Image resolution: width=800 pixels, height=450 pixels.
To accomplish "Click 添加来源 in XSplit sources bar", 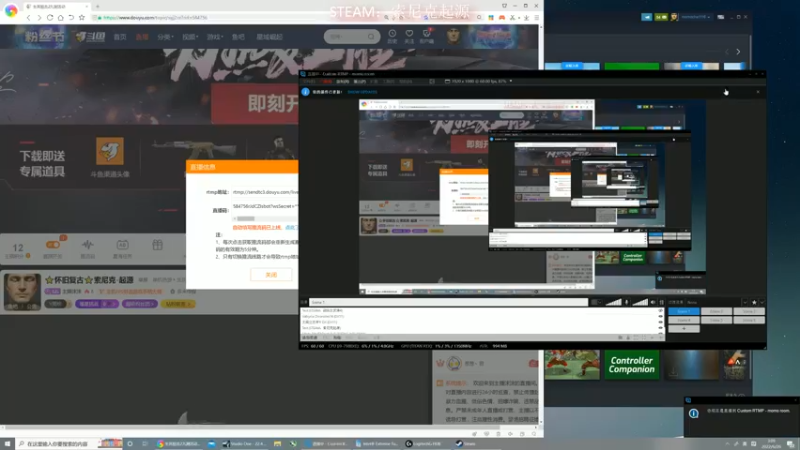I will [310, 338].
